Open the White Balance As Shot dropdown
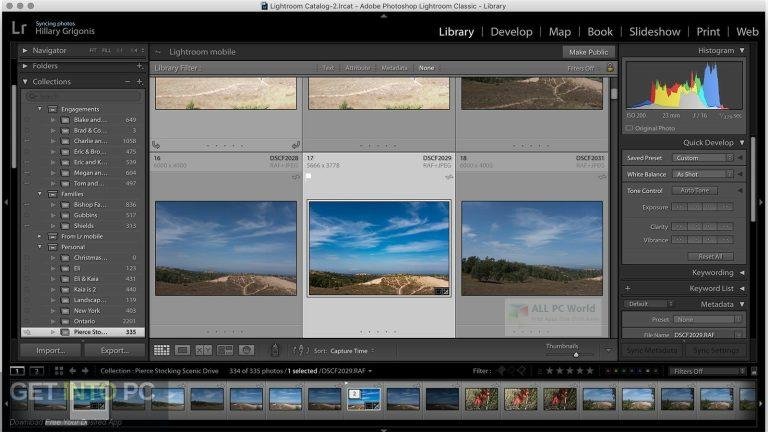768x432 pixels. [x=702, y=174]
